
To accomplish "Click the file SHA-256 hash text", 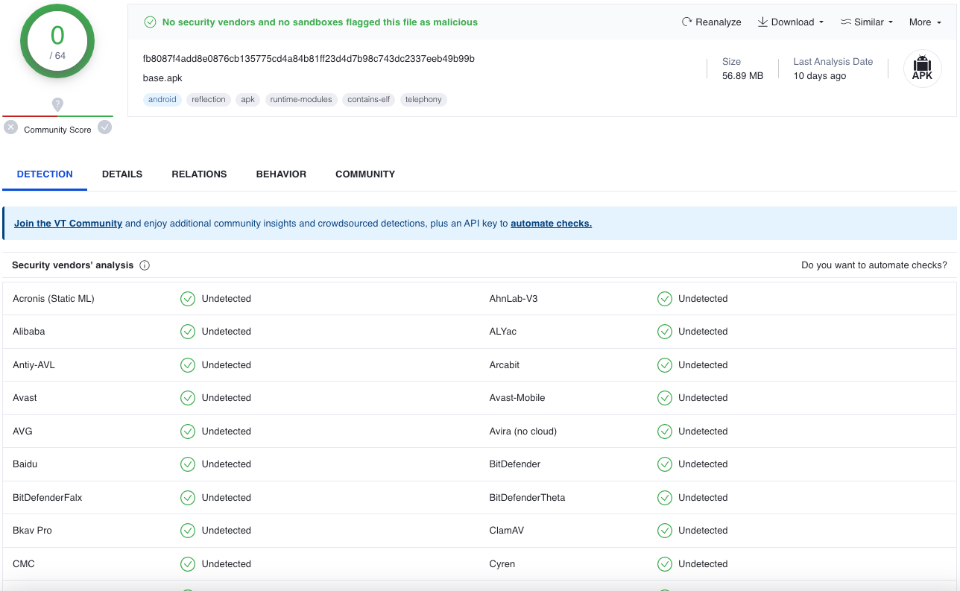I will (309, 59).
